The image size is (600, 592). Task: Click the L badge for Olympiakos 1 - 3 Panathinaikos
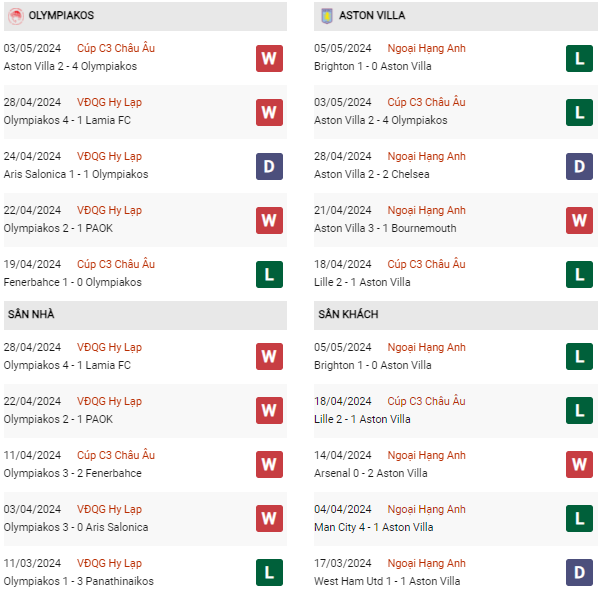(x=269, y=573)
